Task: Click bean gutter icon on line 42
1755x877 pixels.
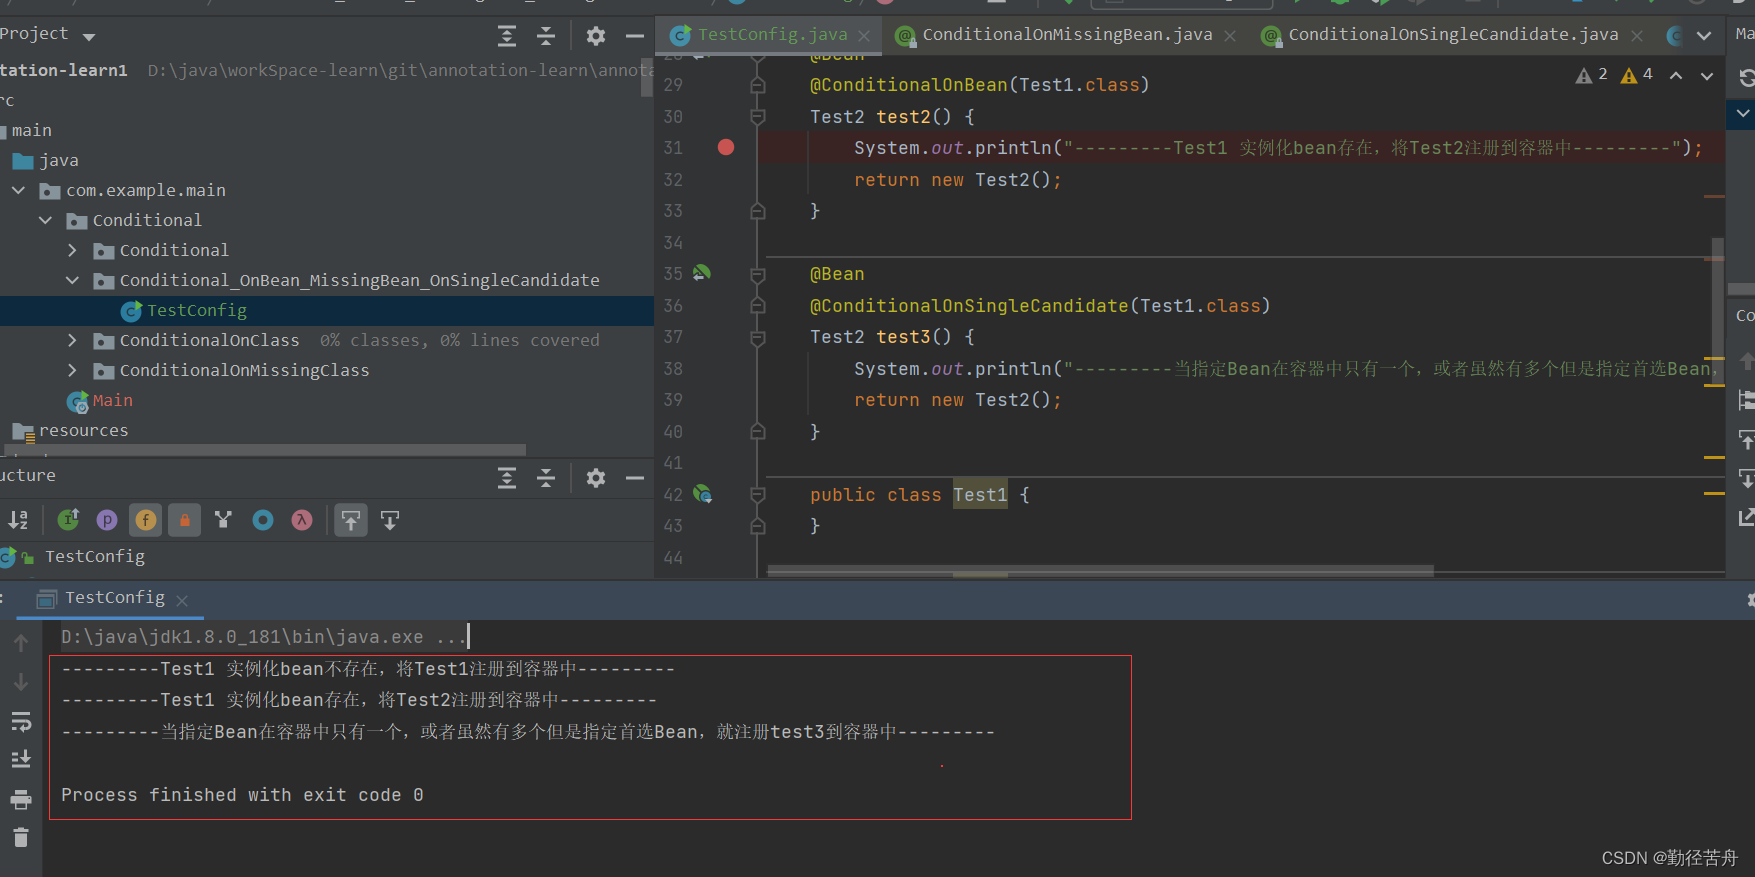Action: pyautogui.click(x=703, y=493)
